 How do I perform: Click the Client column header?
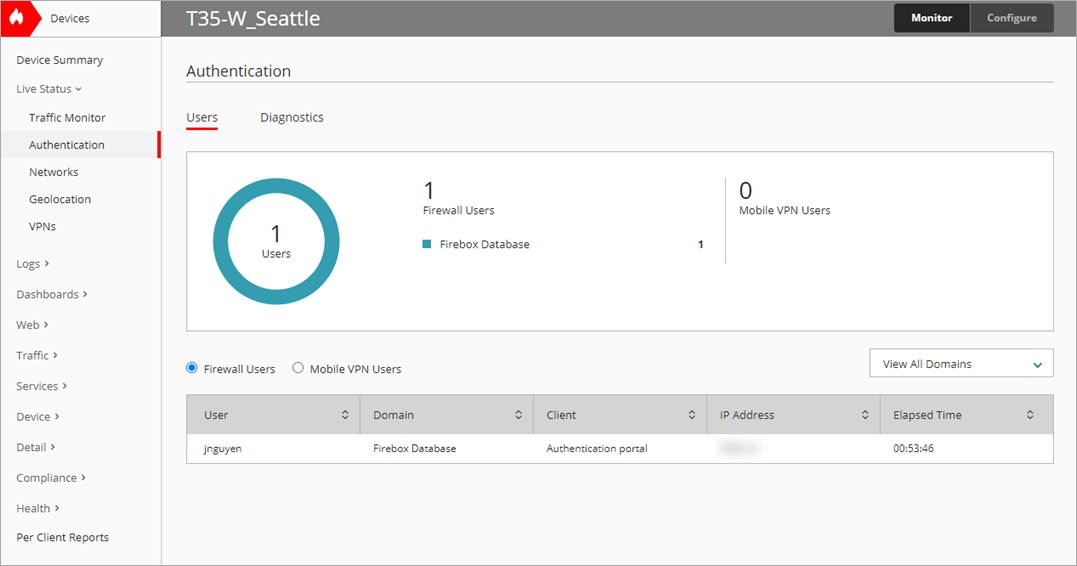coord(561,415)
